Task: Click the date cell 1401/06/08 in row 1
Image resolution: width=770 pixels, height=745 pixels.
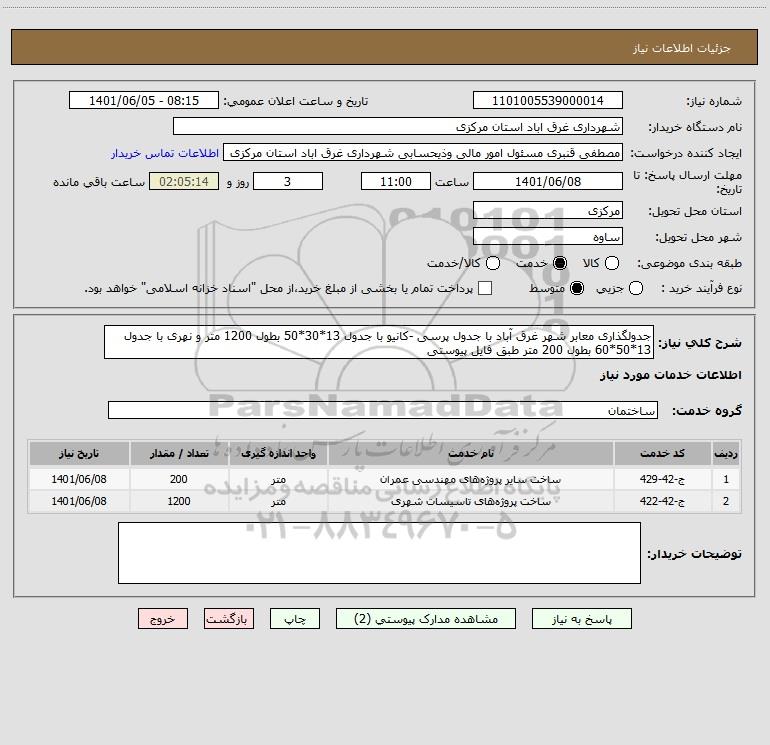Action: coord(79,479)
